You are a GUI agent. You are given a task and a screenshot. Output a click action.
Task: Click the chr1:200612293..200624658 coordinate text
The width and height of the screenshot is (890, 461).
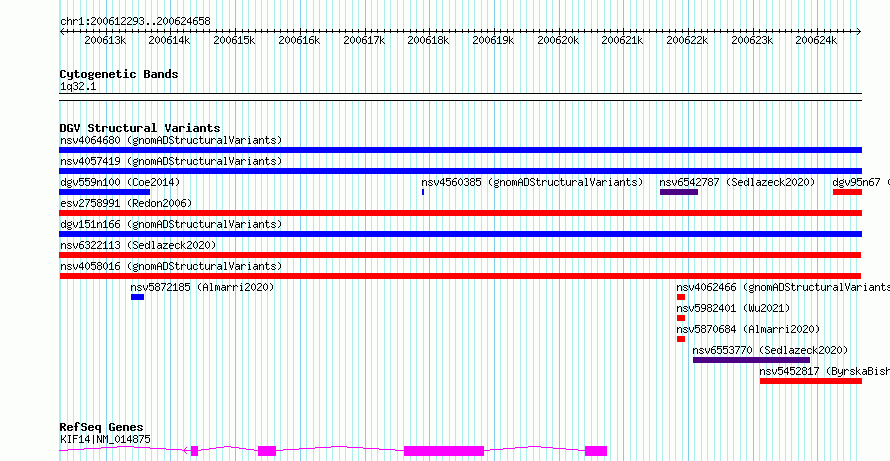pos(135,21)
